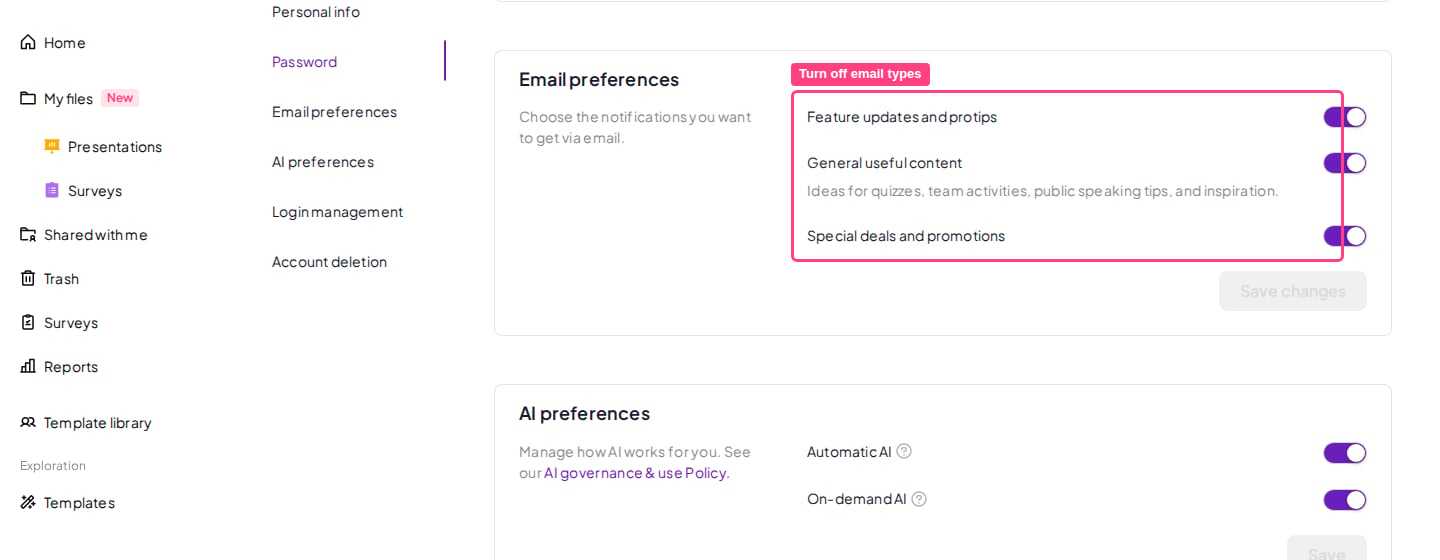
Task: Click the Home house icon
Action: (x=28, y=42)
